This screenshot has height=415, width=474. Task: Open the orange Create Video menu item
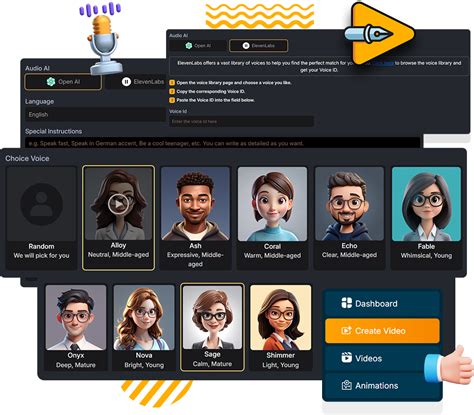382,331
